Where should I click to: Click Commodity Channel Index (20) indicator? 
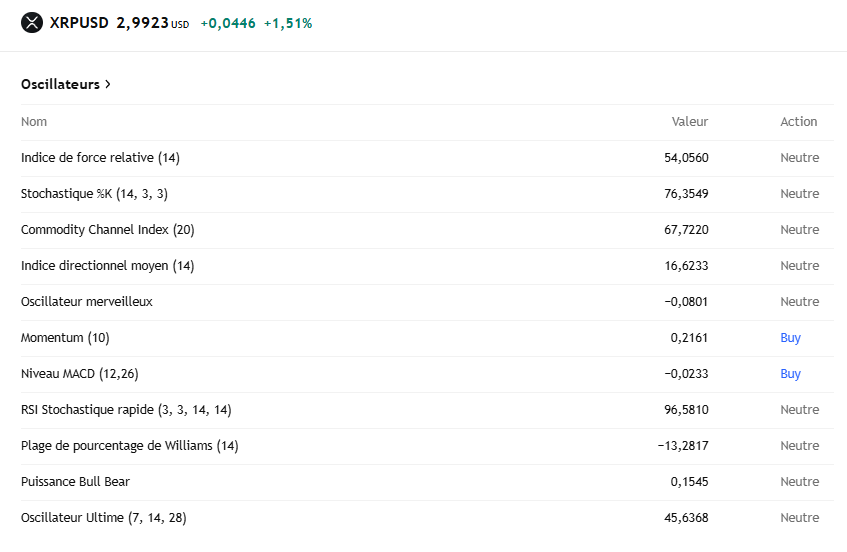(107, 230)
